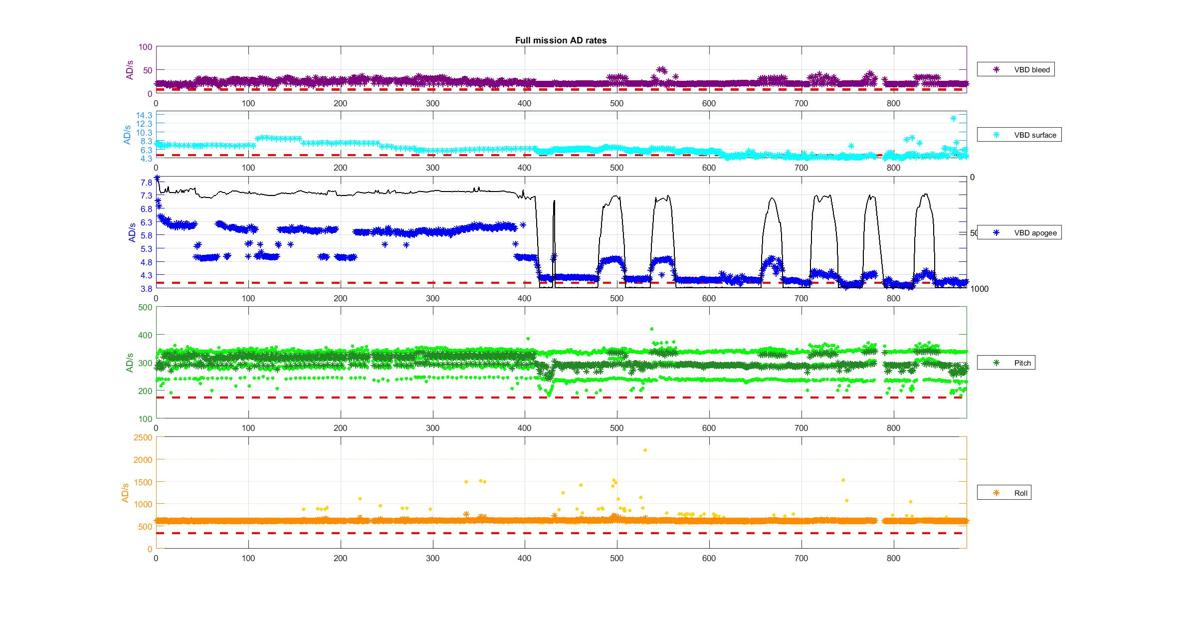Click the purple AD/s label of bleed plot
Viewport: 1200px width, 617px height.
(129, 69)
